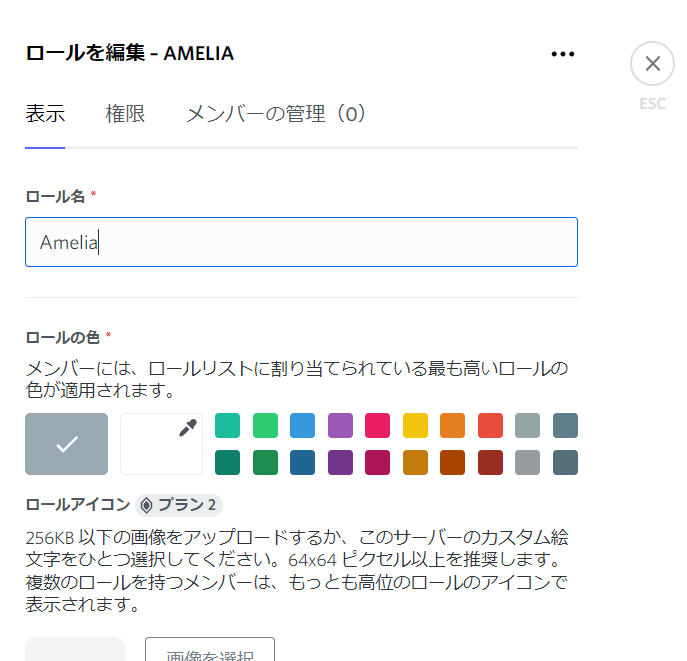The width and height of the screenshot is (687, 661).
Task: Click the プラン 2 badge
Action: pyautogui.click(x=179, y=505)
